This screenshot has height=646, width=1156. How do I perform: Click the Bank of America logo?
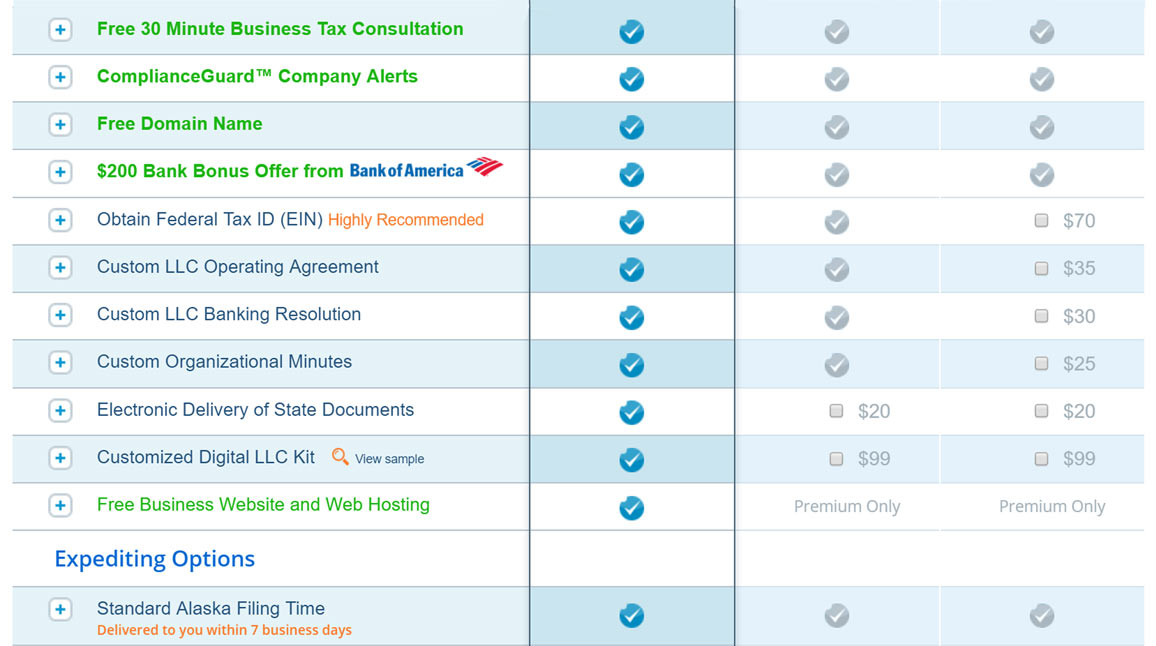coord(425,169)
